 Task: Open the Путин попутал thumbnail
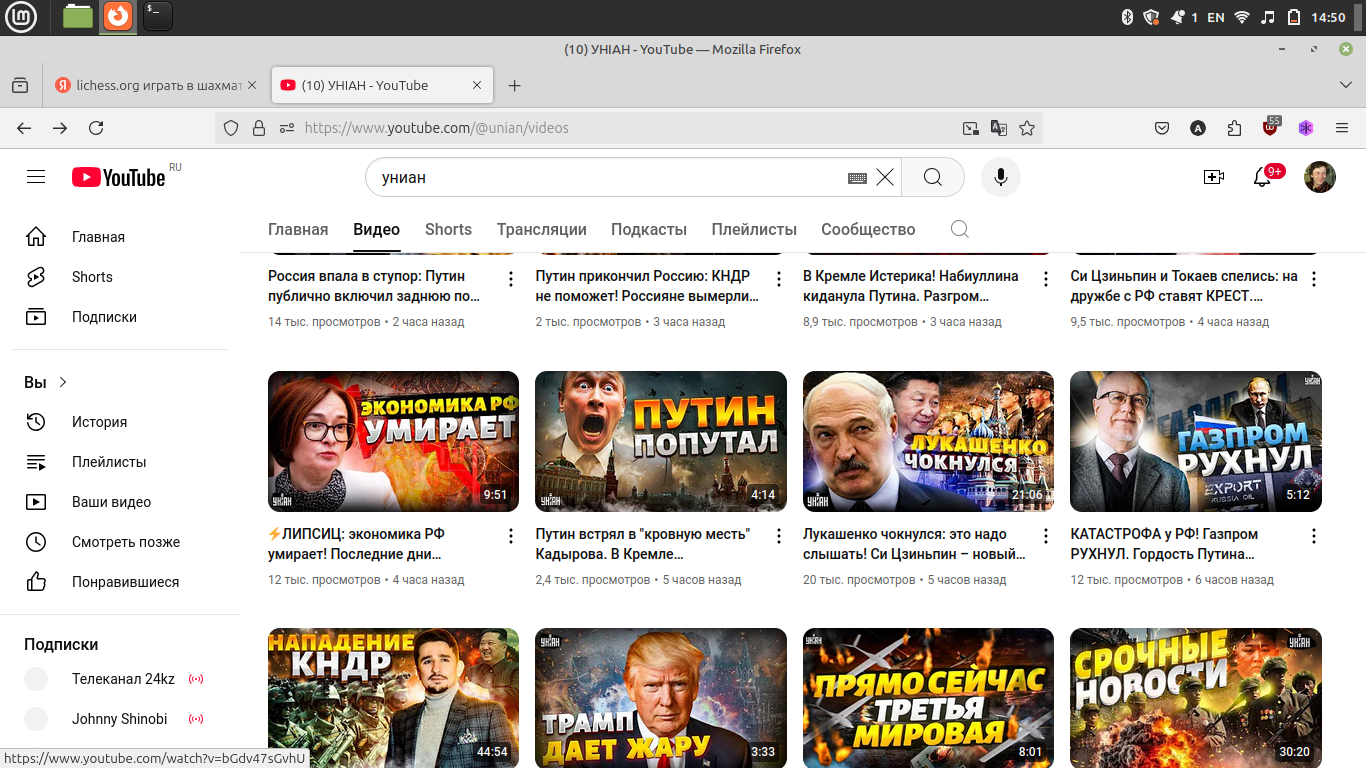click(661, 442)
